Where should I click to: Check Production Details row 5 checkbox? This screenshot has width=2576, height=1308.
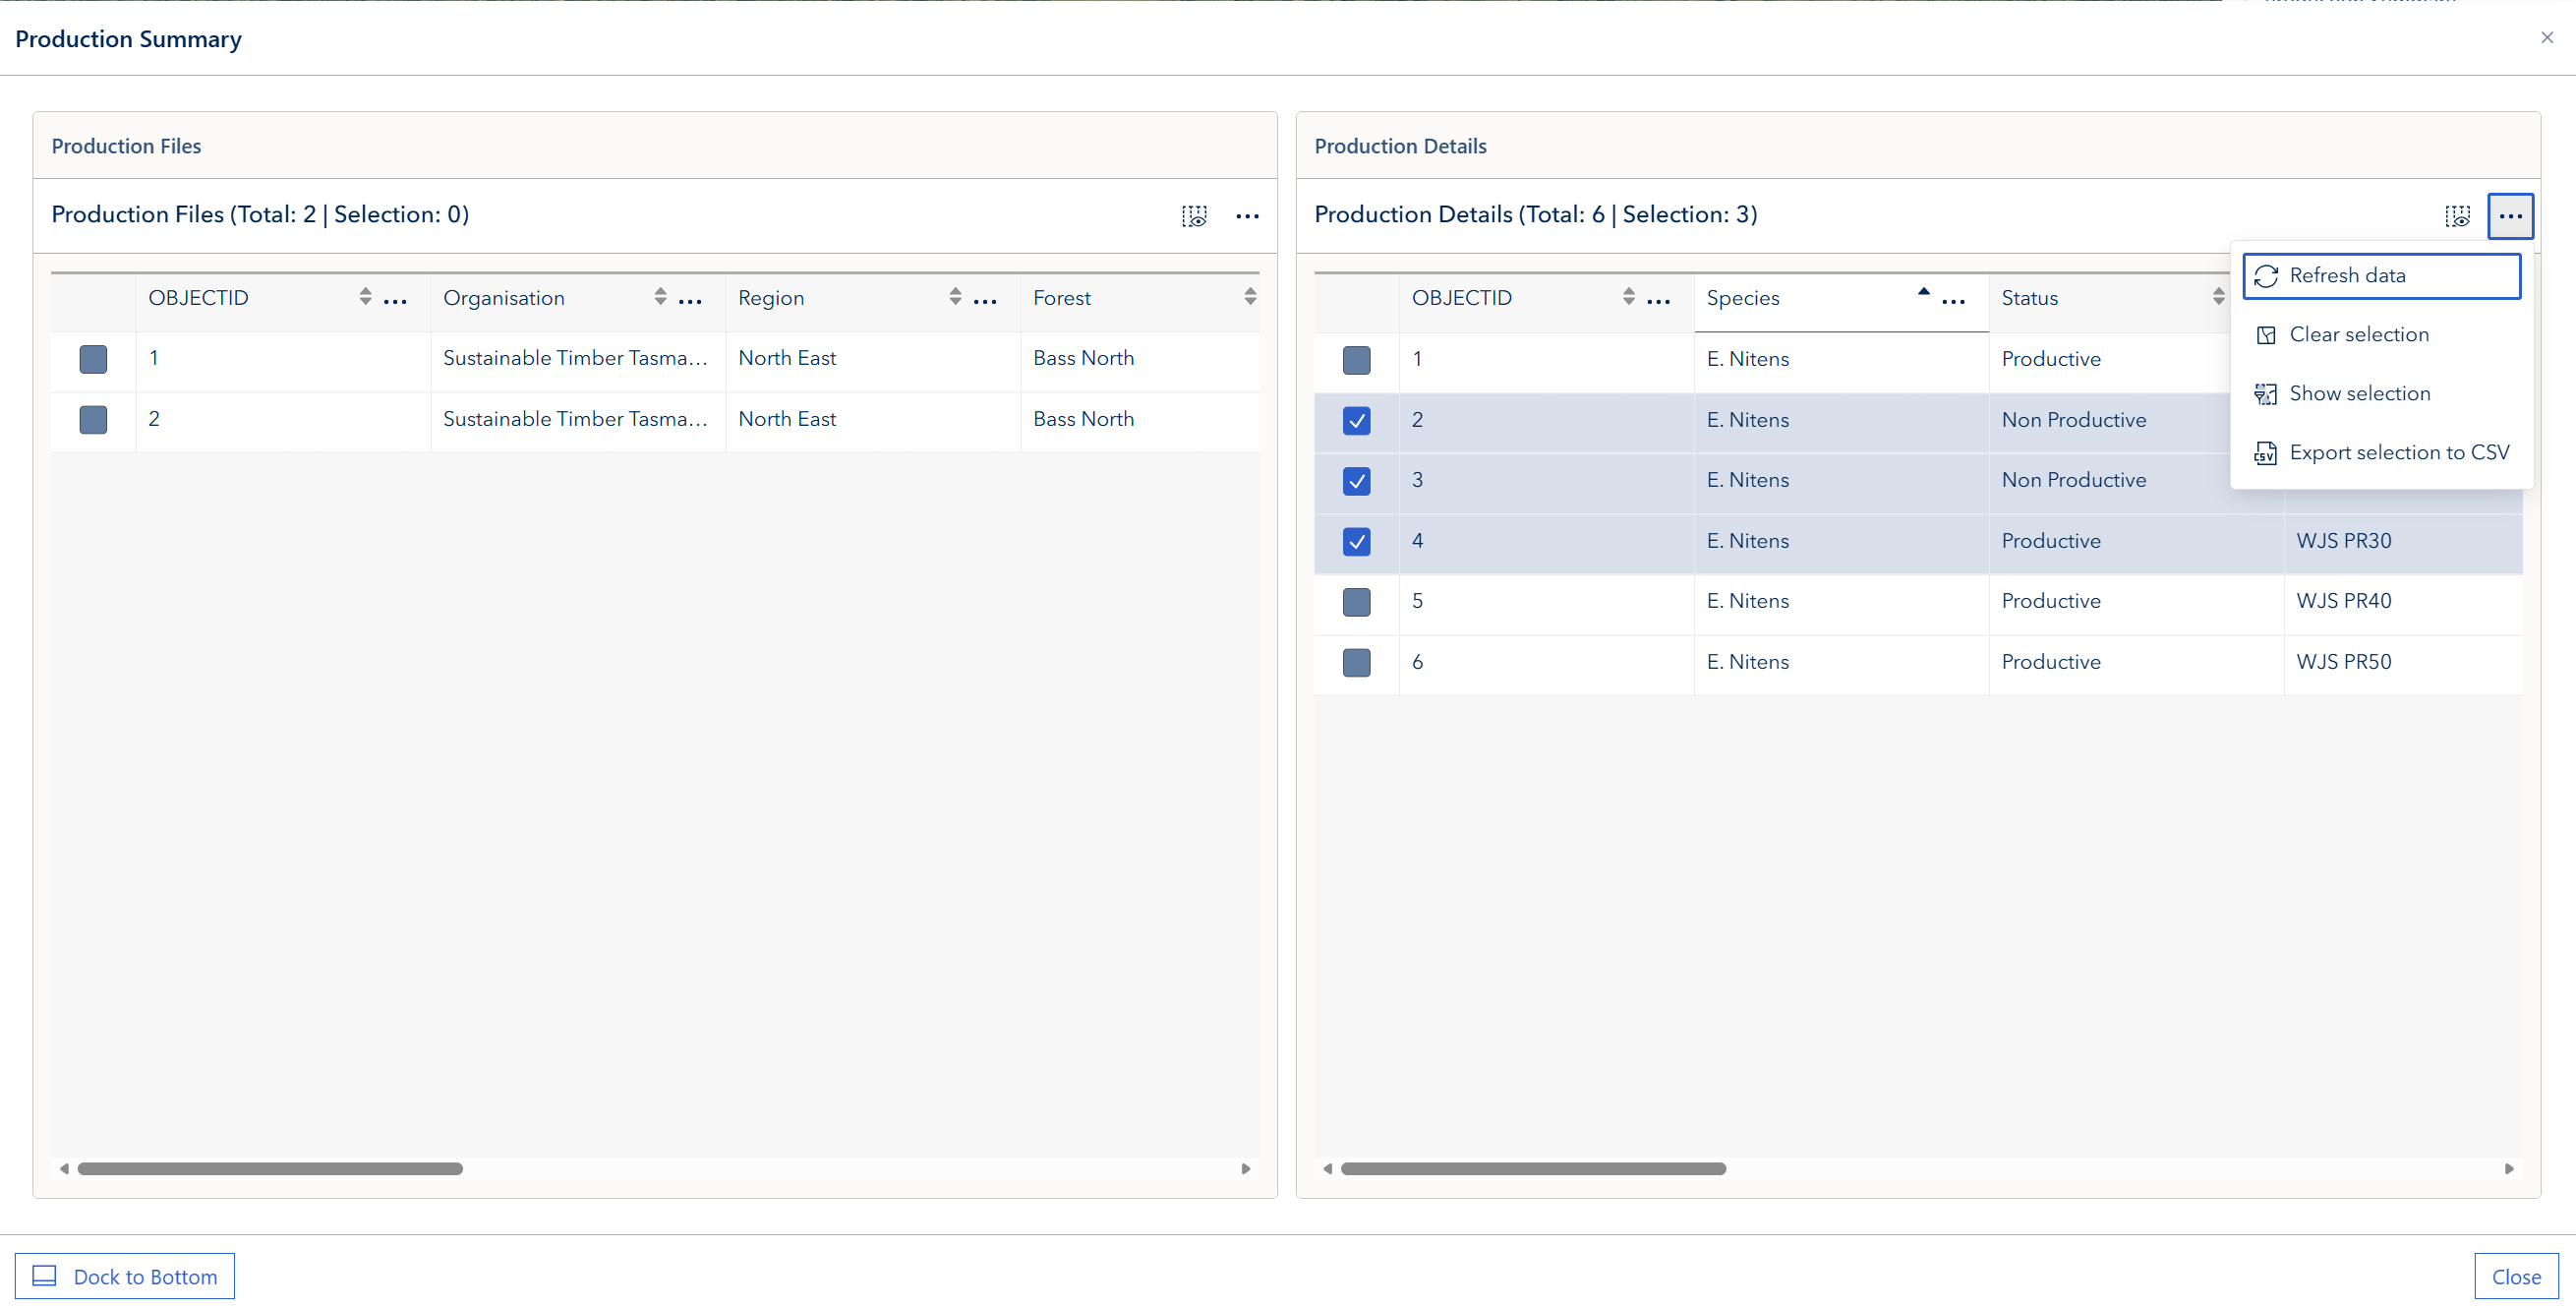(1356, 602)
